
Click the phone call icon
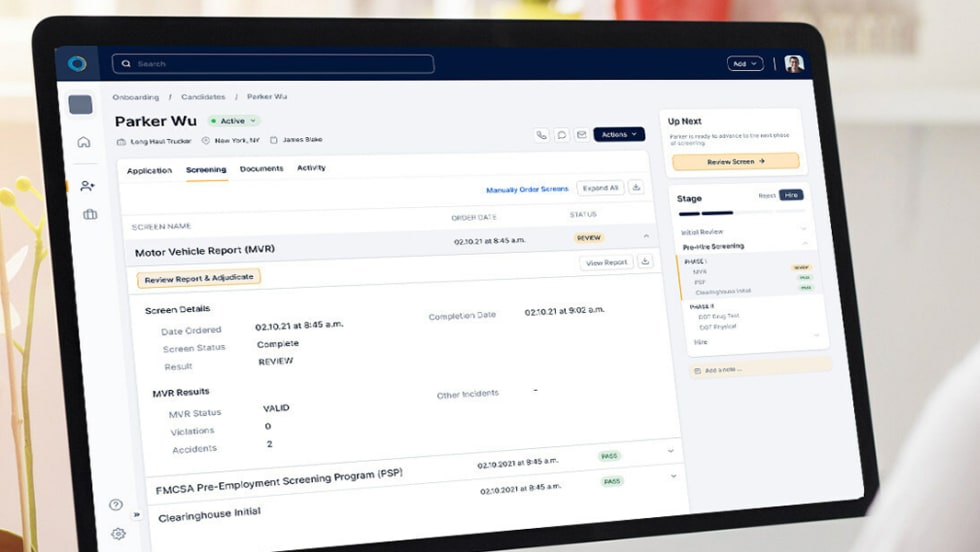tap(541, 135)
